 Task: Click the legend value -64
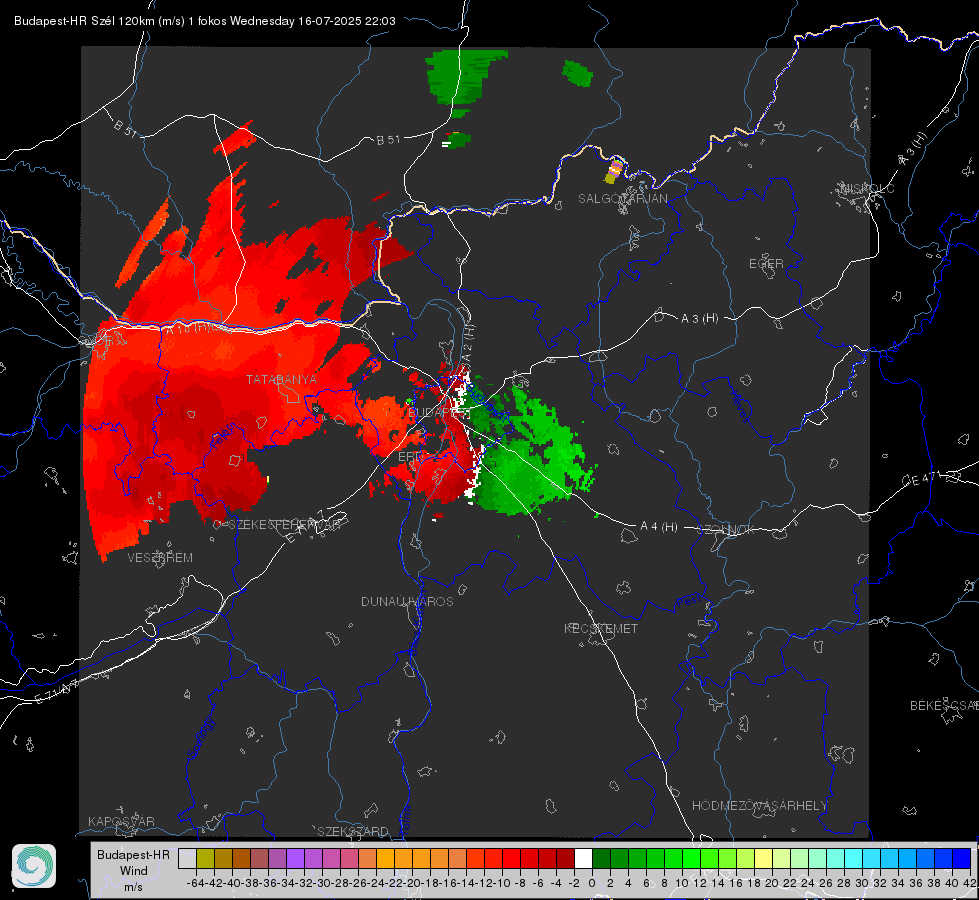click(196, 883)
